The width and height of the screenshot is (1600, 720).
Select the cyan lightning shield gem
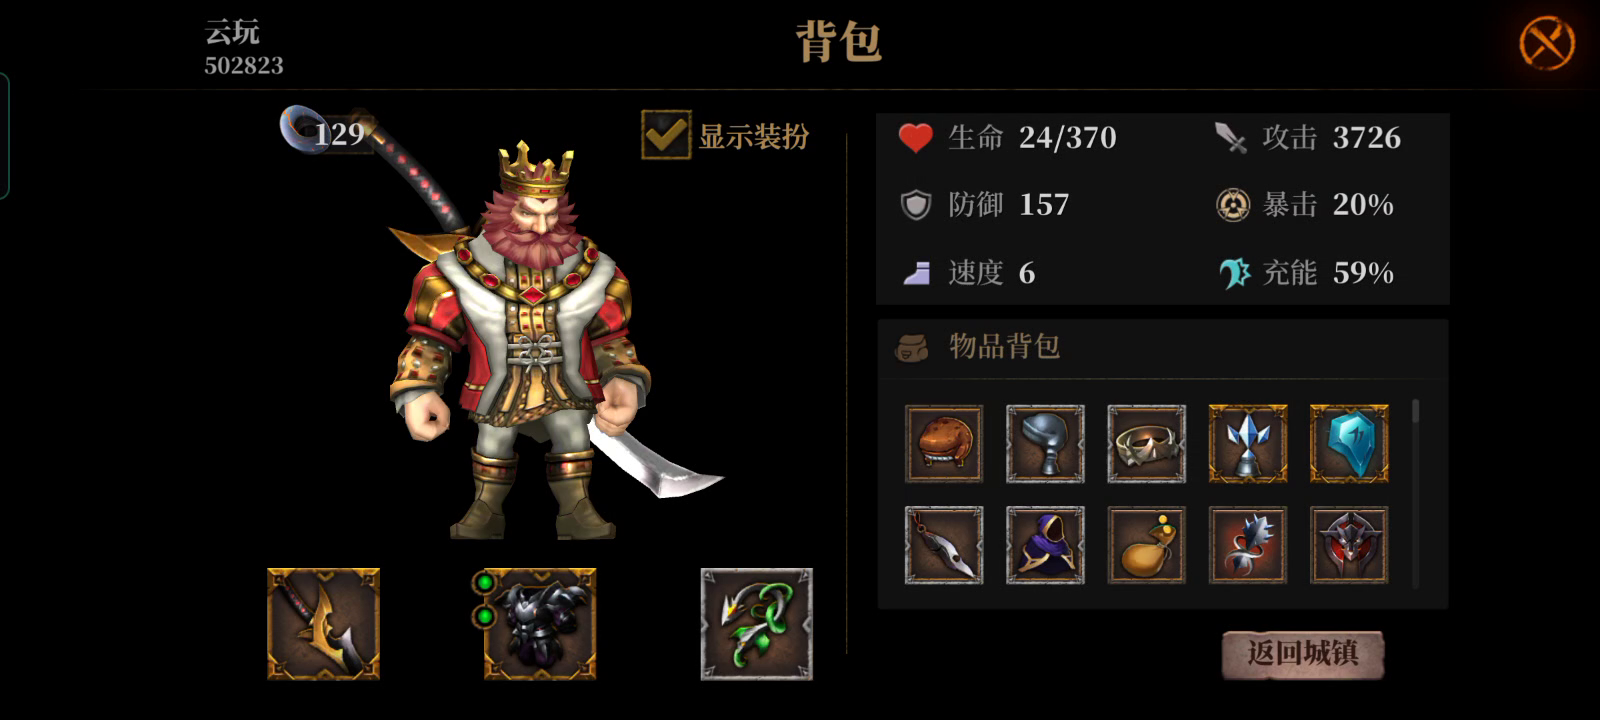pos(1349,444)
